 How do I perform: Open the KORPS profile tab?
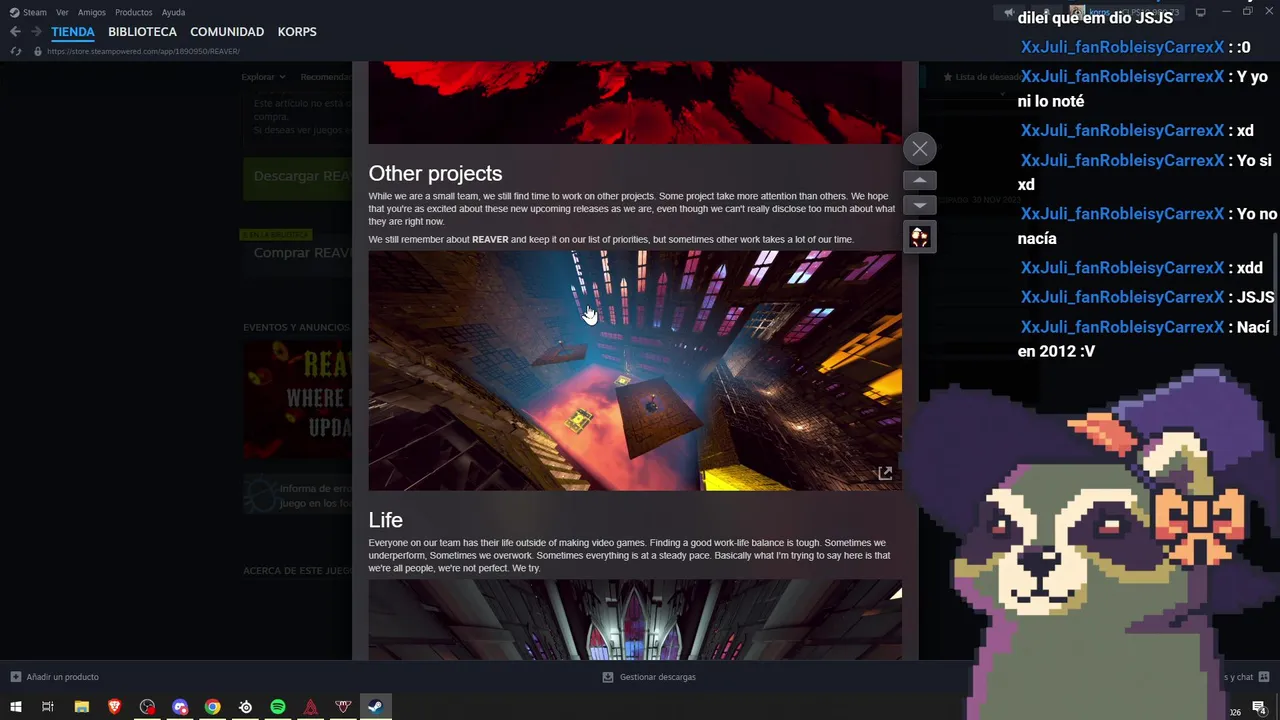pos(297,32)
